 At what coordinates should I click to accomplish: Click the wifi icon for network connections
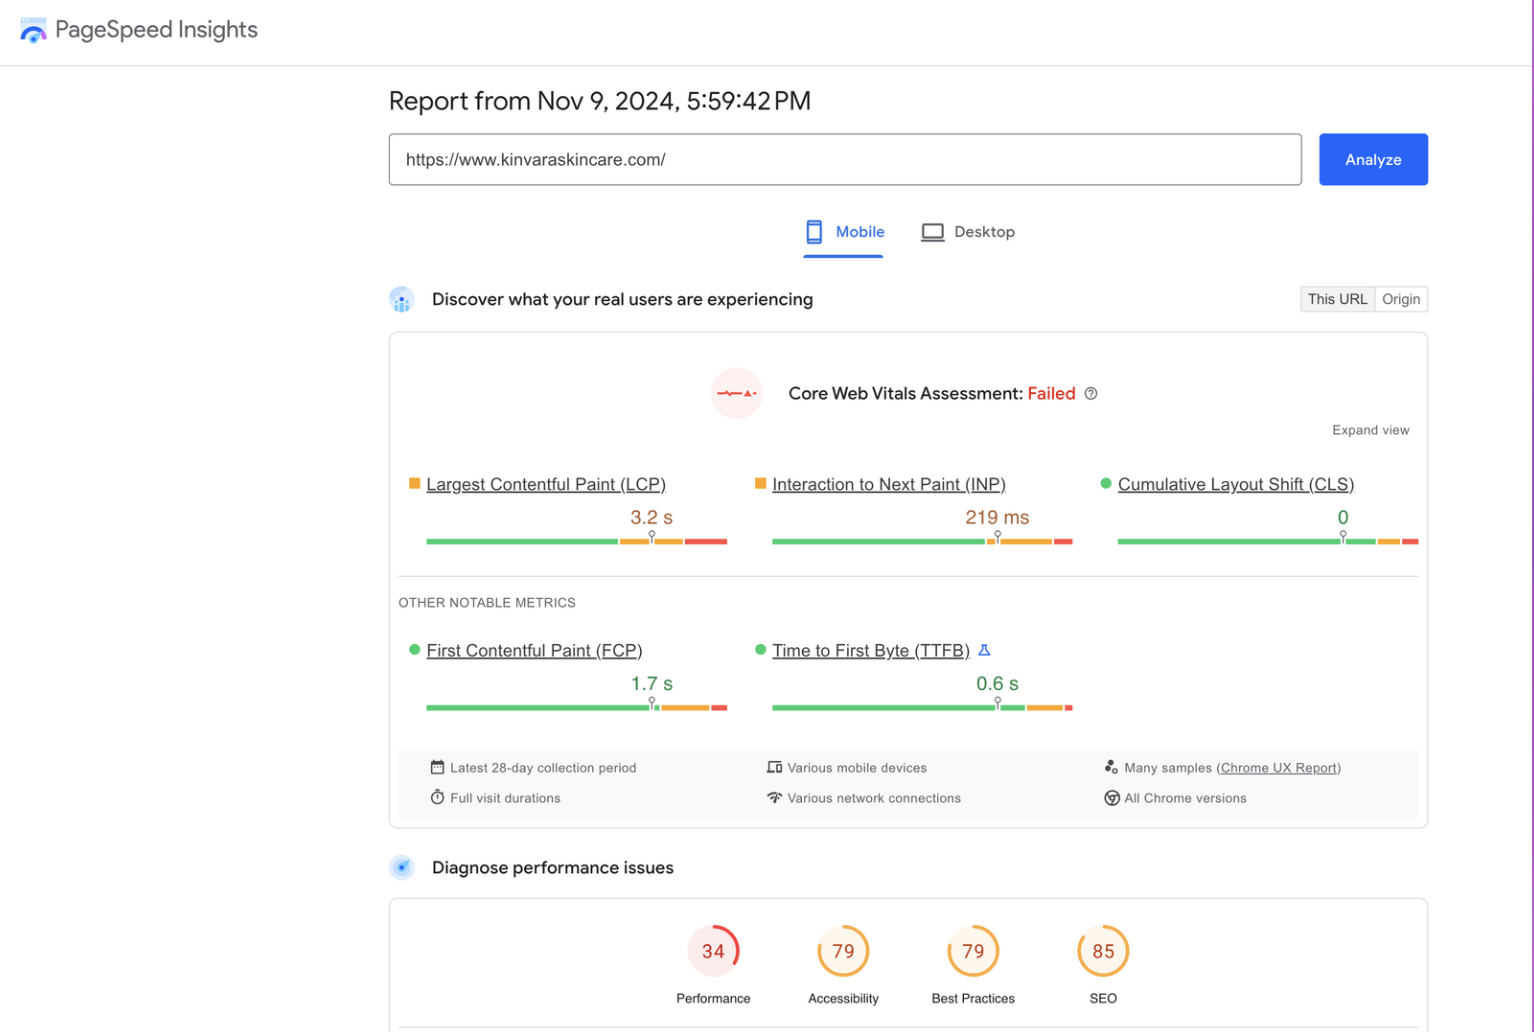click(774, 797)
